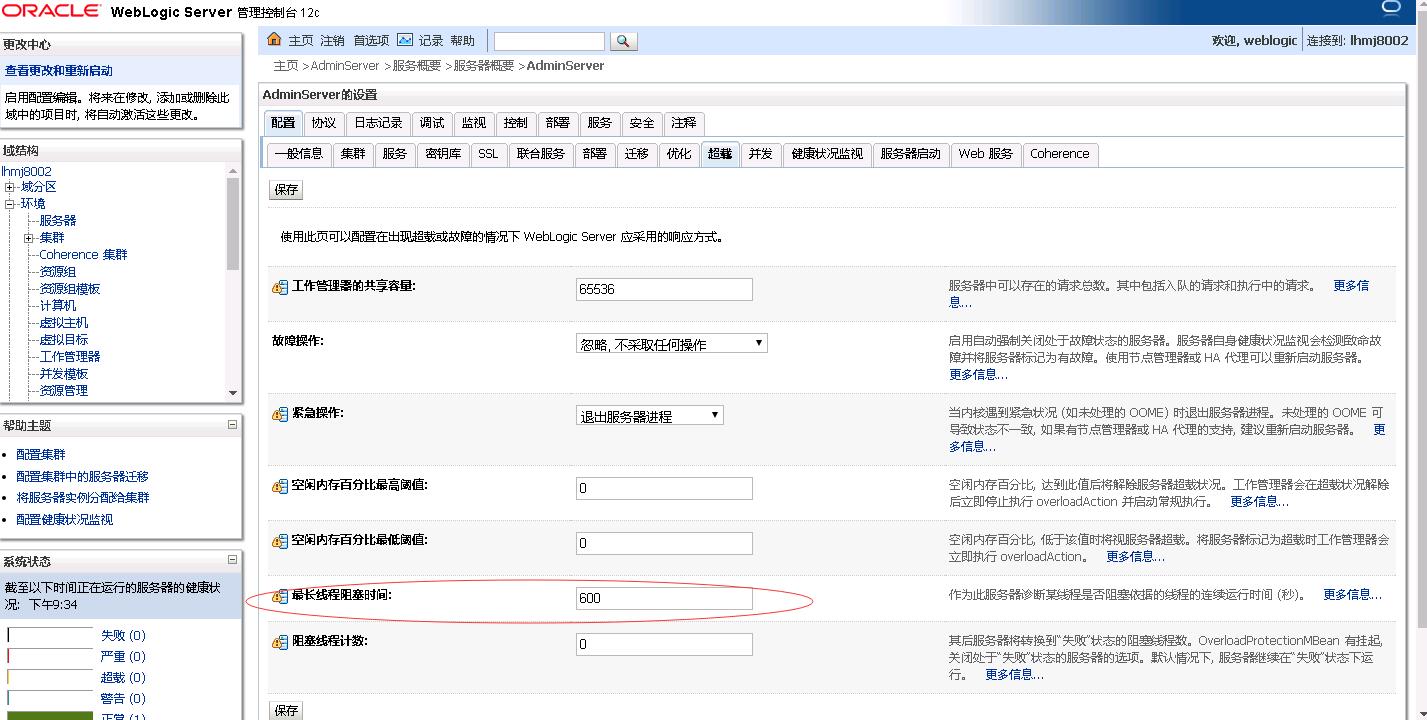This screenshot has height=720, width=1427.
Task: Collapse the 系统状态 panel
Action: tap(232, 560)
